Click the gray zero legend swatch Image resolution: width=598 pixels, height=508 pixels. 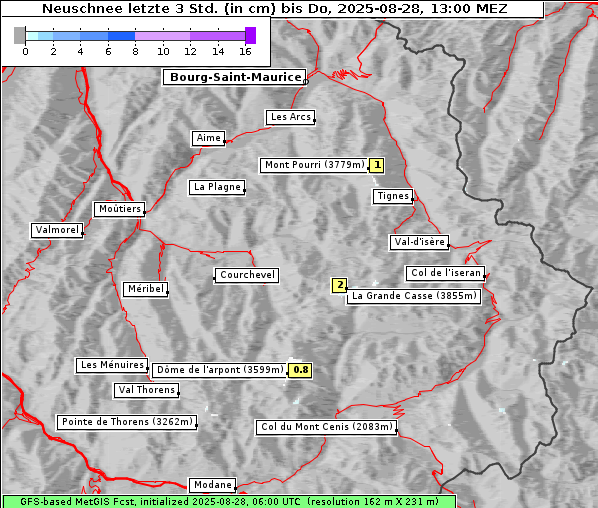click(x=19, y=35)
